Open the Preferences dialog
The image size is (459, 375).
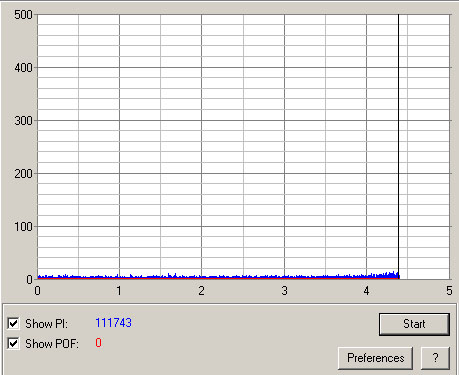(375, 358)
